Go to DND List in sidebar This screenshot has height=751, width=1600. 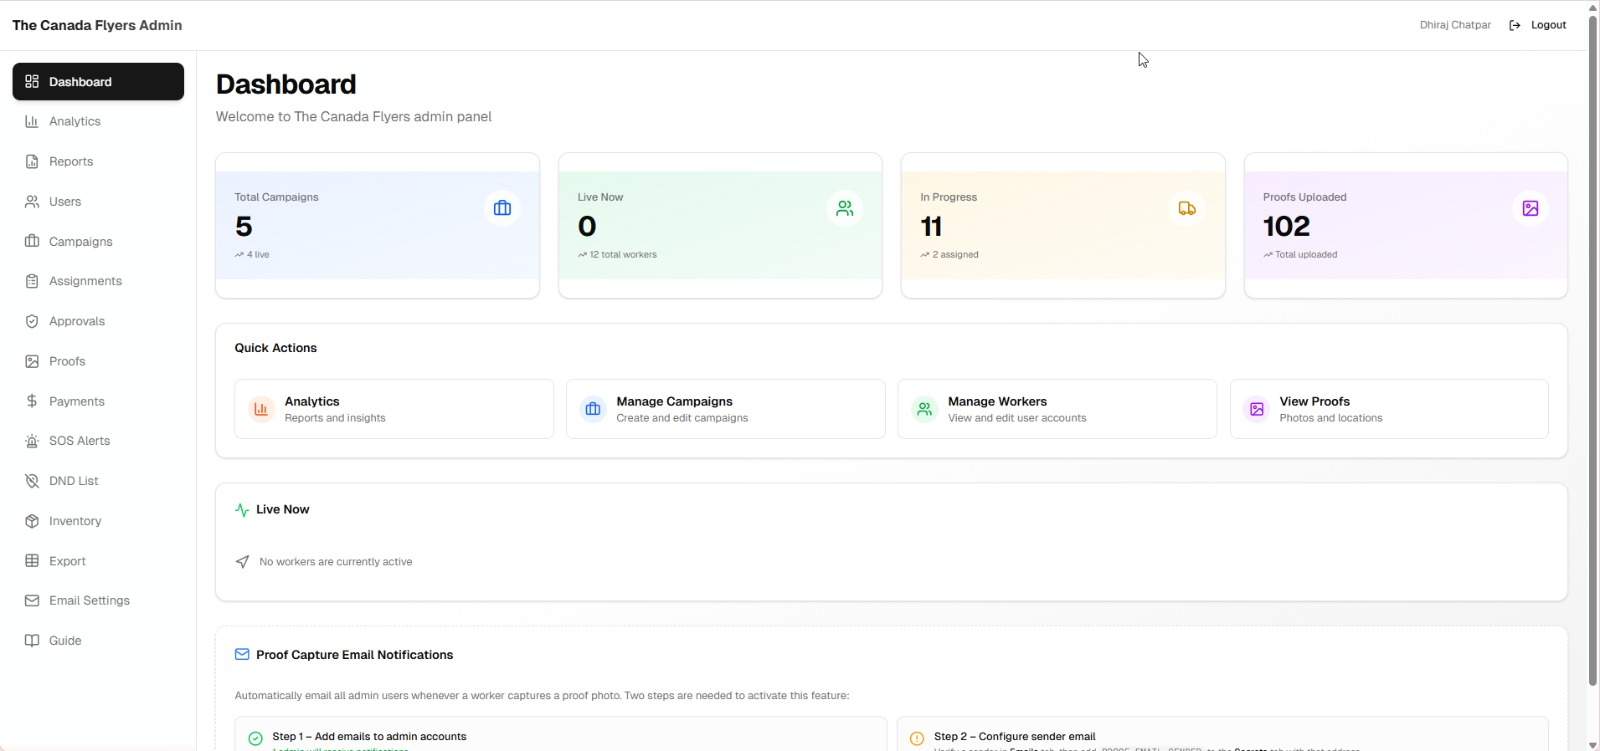(x=98, y=481)
